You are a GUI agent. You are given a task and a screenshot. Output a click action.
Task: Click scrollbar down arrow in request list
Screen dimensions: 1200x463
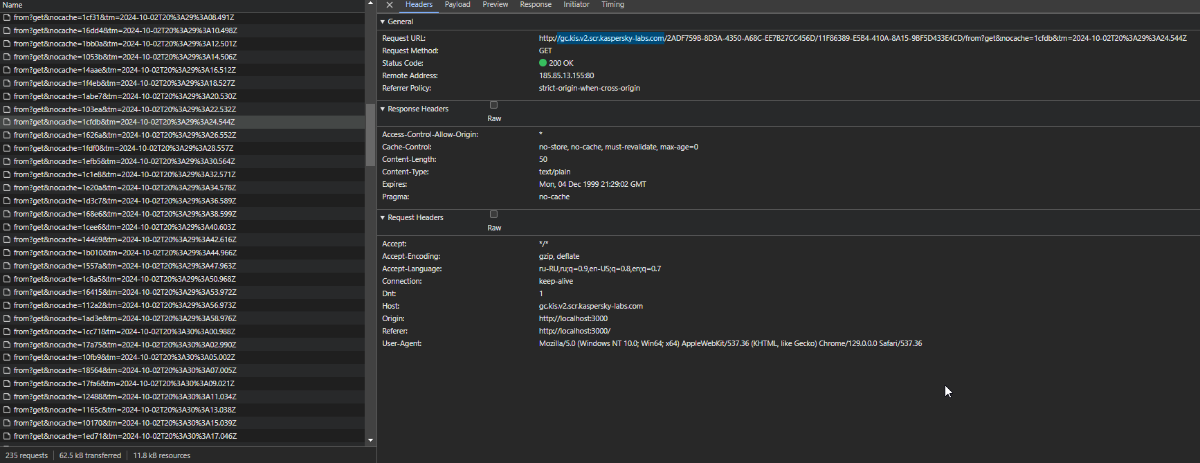coord(371,439)
